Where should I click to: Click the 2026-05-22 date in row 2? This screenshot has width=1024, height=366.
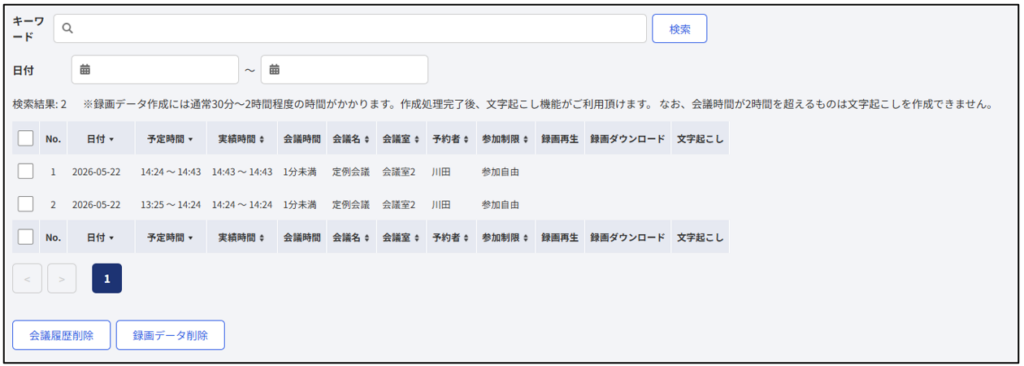coord(96,205)
